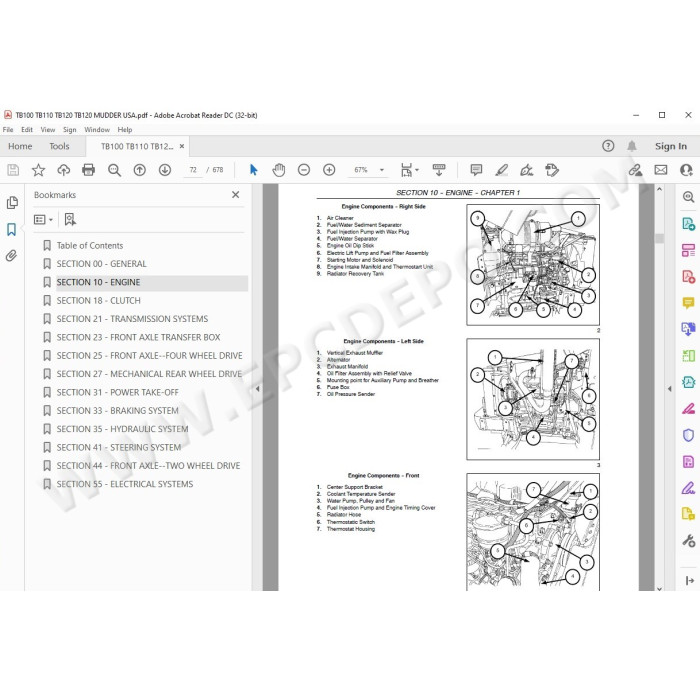Go to SECTION 33 - BRAKING SYSTEM
Image resolution: width=700 pixels, height=700 pixels.
click(117, 411)
